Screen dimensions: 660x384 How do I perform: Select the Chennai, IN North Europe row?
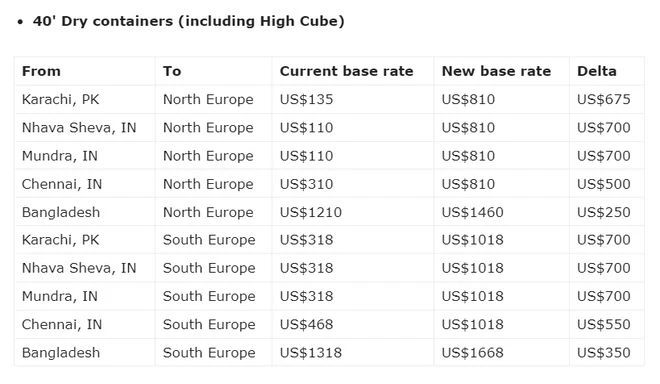point(330,184)
